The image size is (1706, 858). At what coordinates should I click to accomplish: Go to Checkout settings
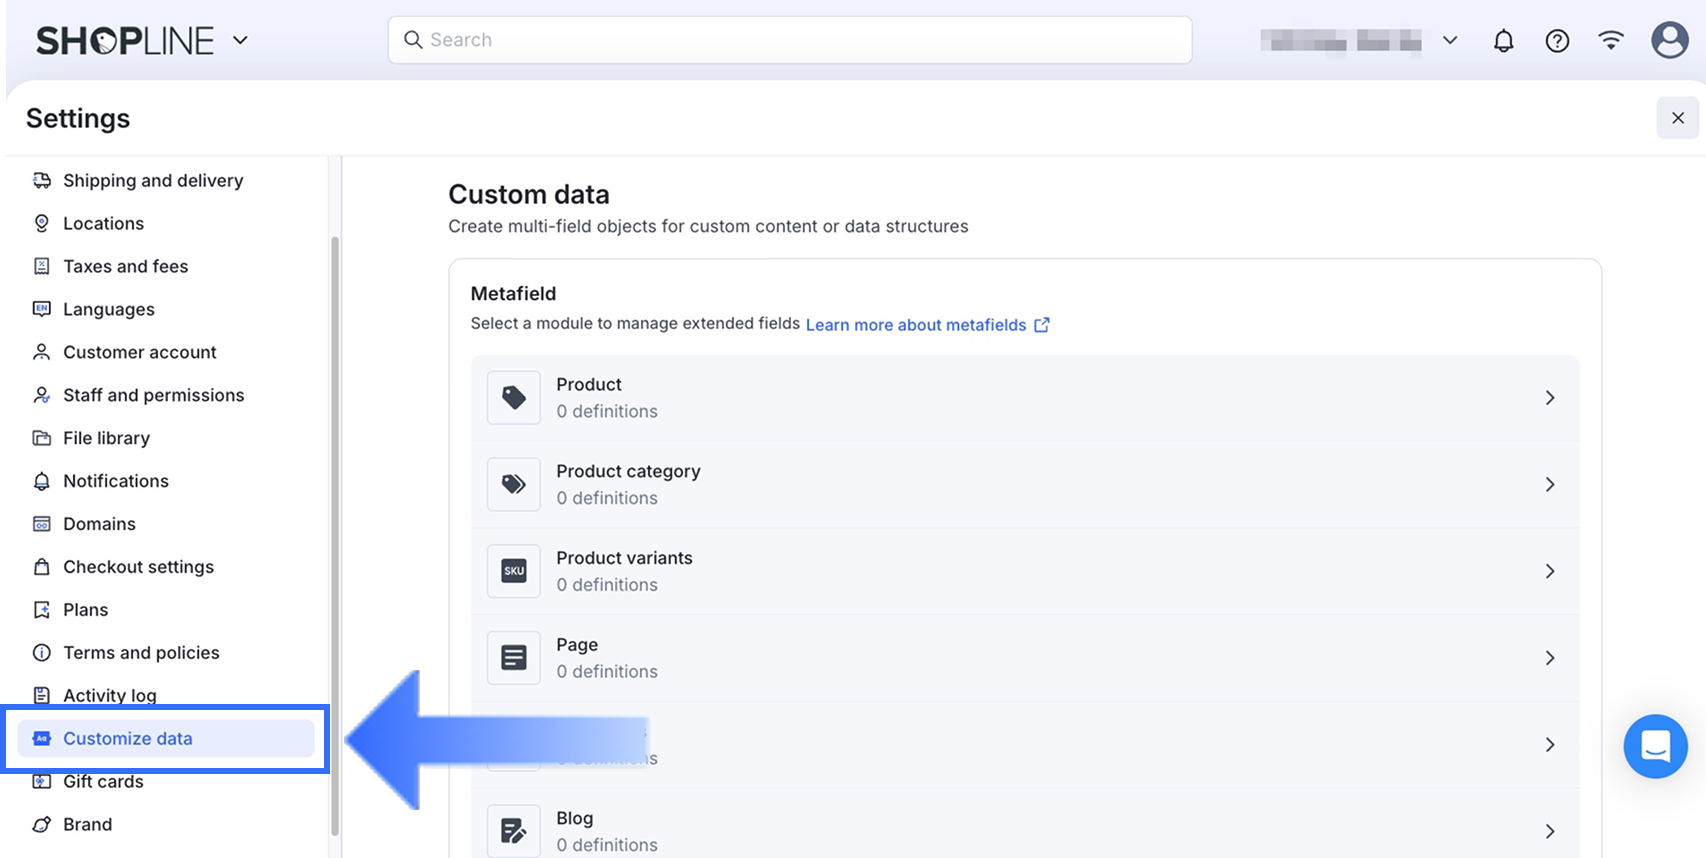(x=138, y=567)
